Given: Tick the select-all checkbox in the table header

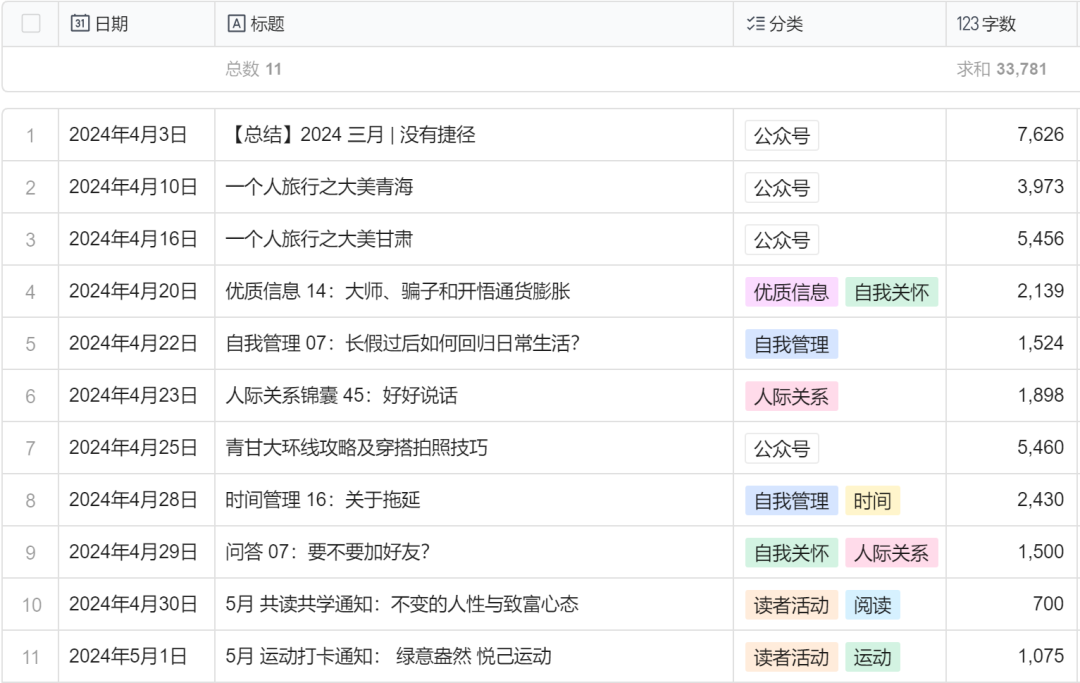Looking at the screenshot, I should [31, 23].
